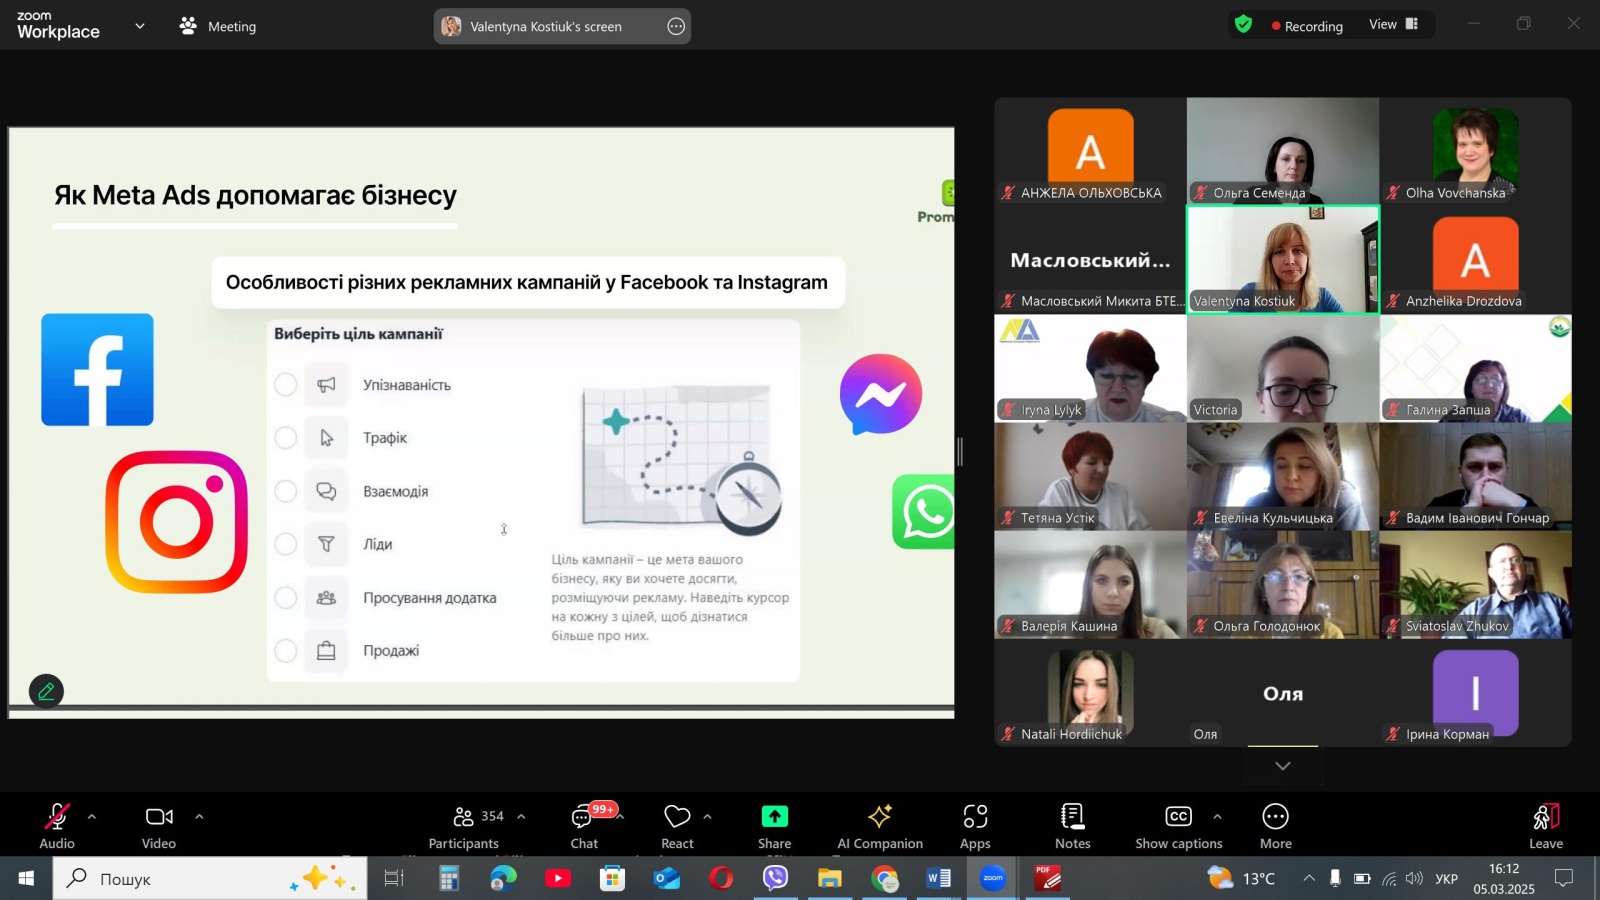Open meeting Notes

1072,826
